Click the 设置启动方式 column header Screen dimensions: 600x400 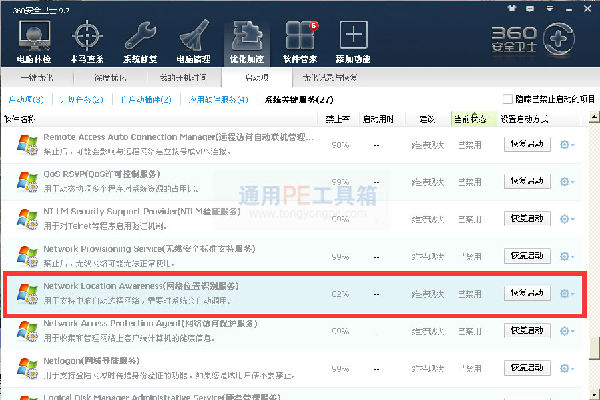524,119
